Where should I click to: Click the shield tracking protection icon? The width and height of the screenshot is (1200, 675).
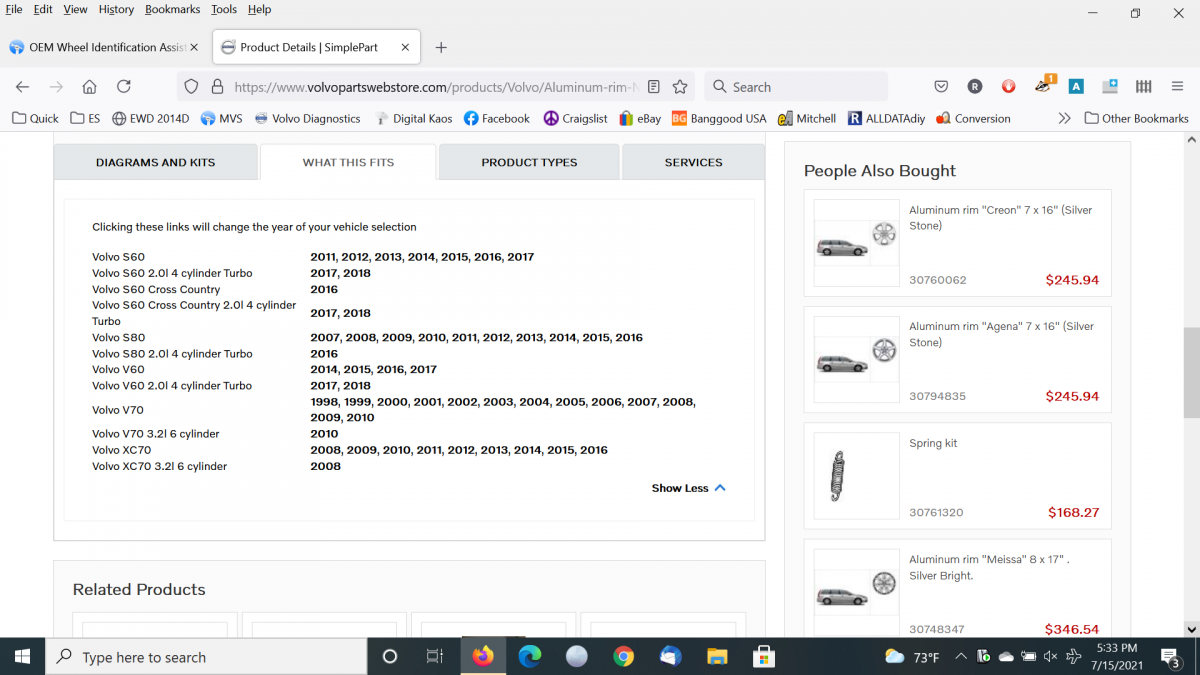coord(192,87)
